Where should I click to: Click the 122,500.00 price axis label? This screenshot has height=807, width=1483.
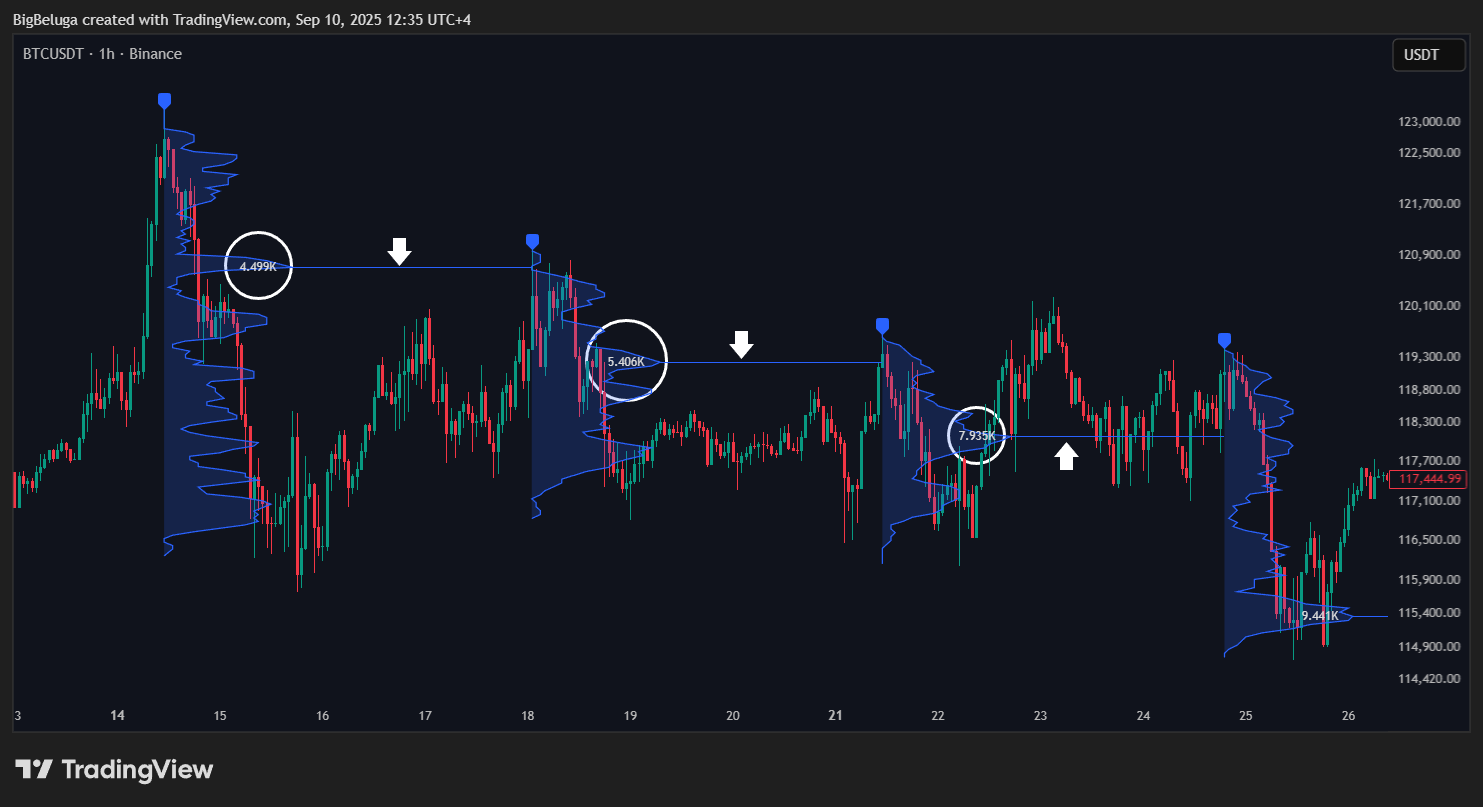coord(1431,153)
